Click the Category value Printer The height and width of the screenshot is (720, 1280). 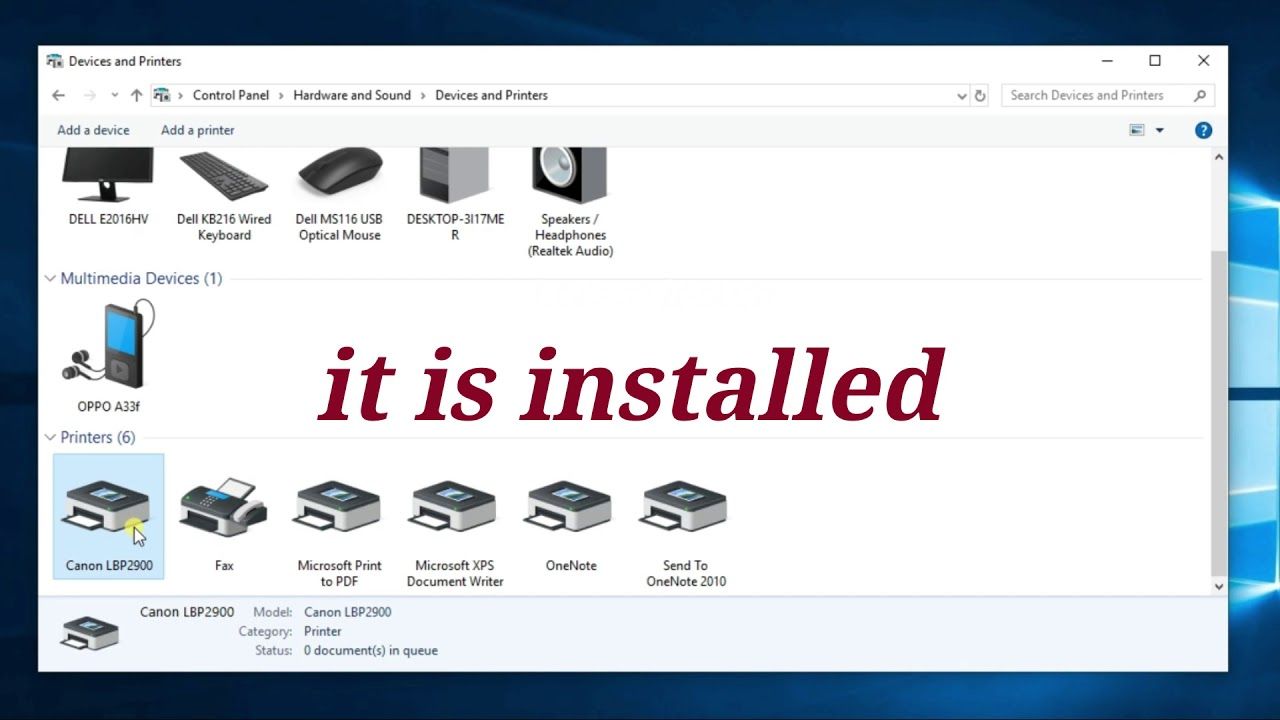coord(323,632)
